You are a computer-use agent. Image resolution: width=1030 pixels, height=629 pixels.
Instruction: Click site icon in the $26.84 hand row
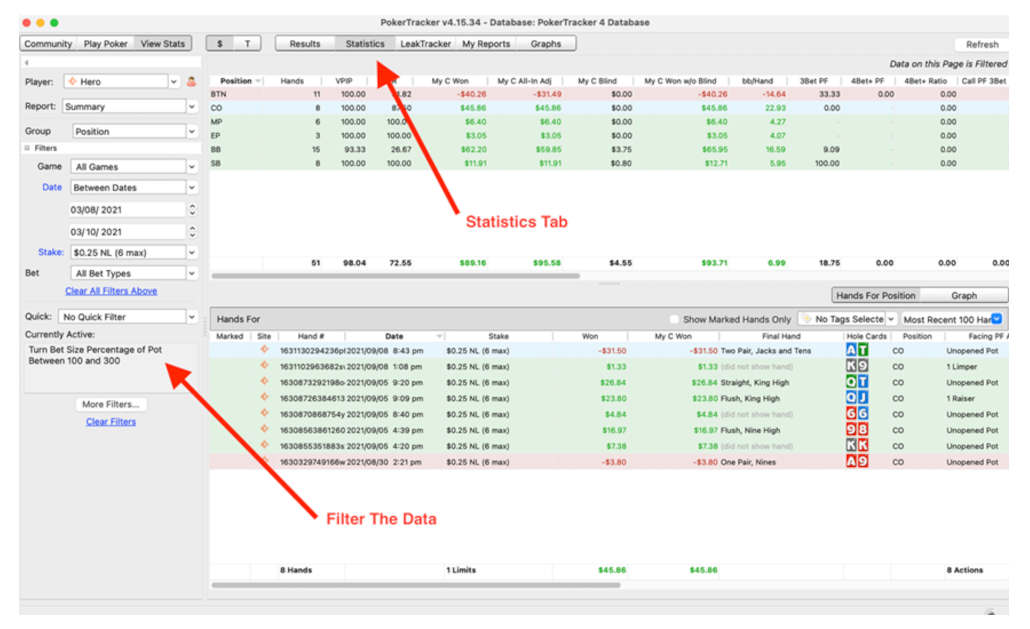pos(264,381)
